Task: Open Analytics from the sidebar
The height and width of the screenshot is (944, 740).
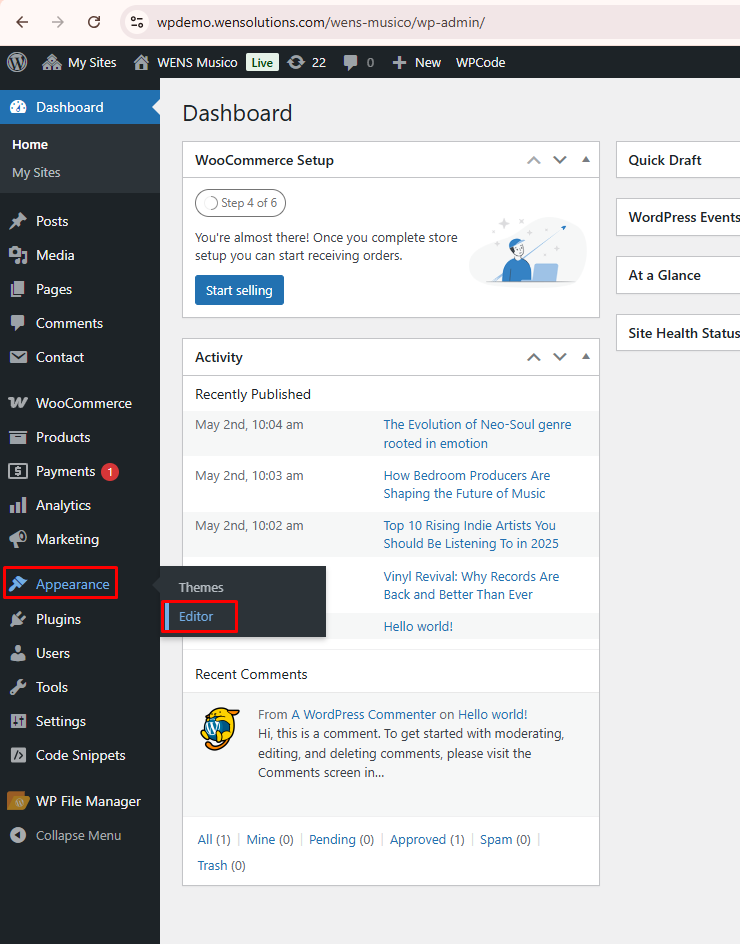Action: click(80, 505)
